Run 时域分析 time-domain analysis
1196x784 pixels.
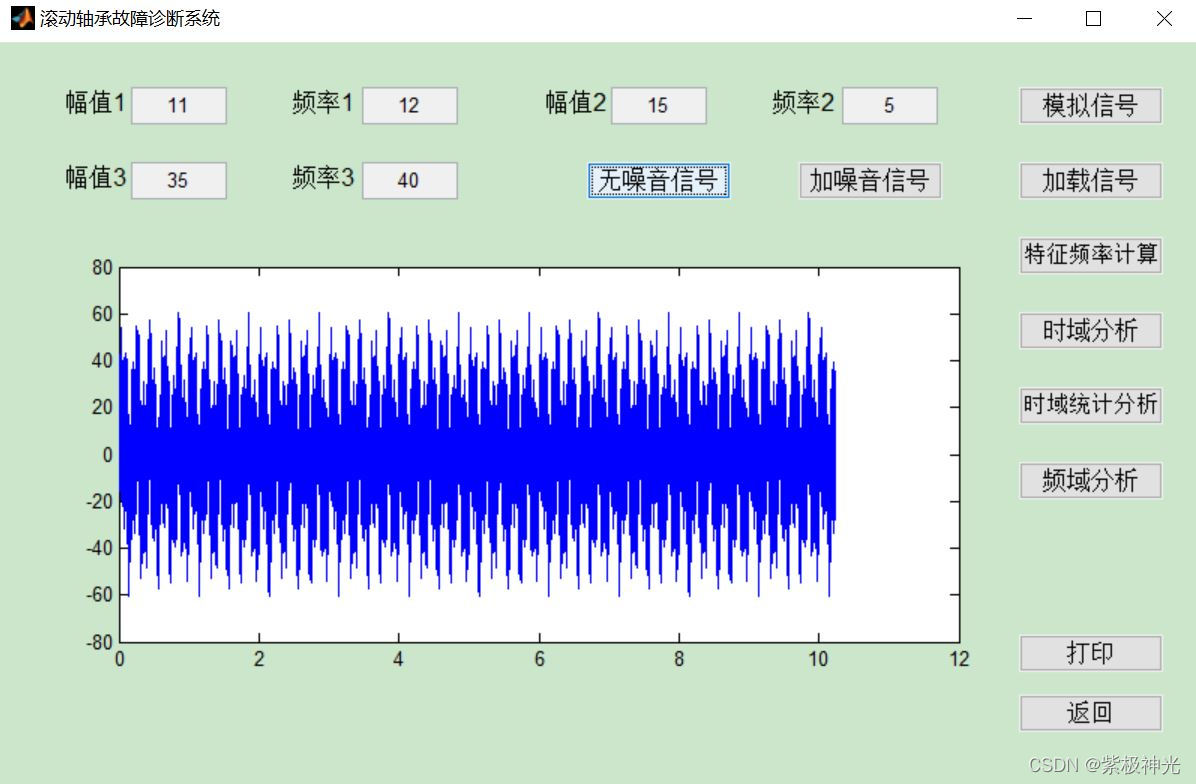(1091, 330)
